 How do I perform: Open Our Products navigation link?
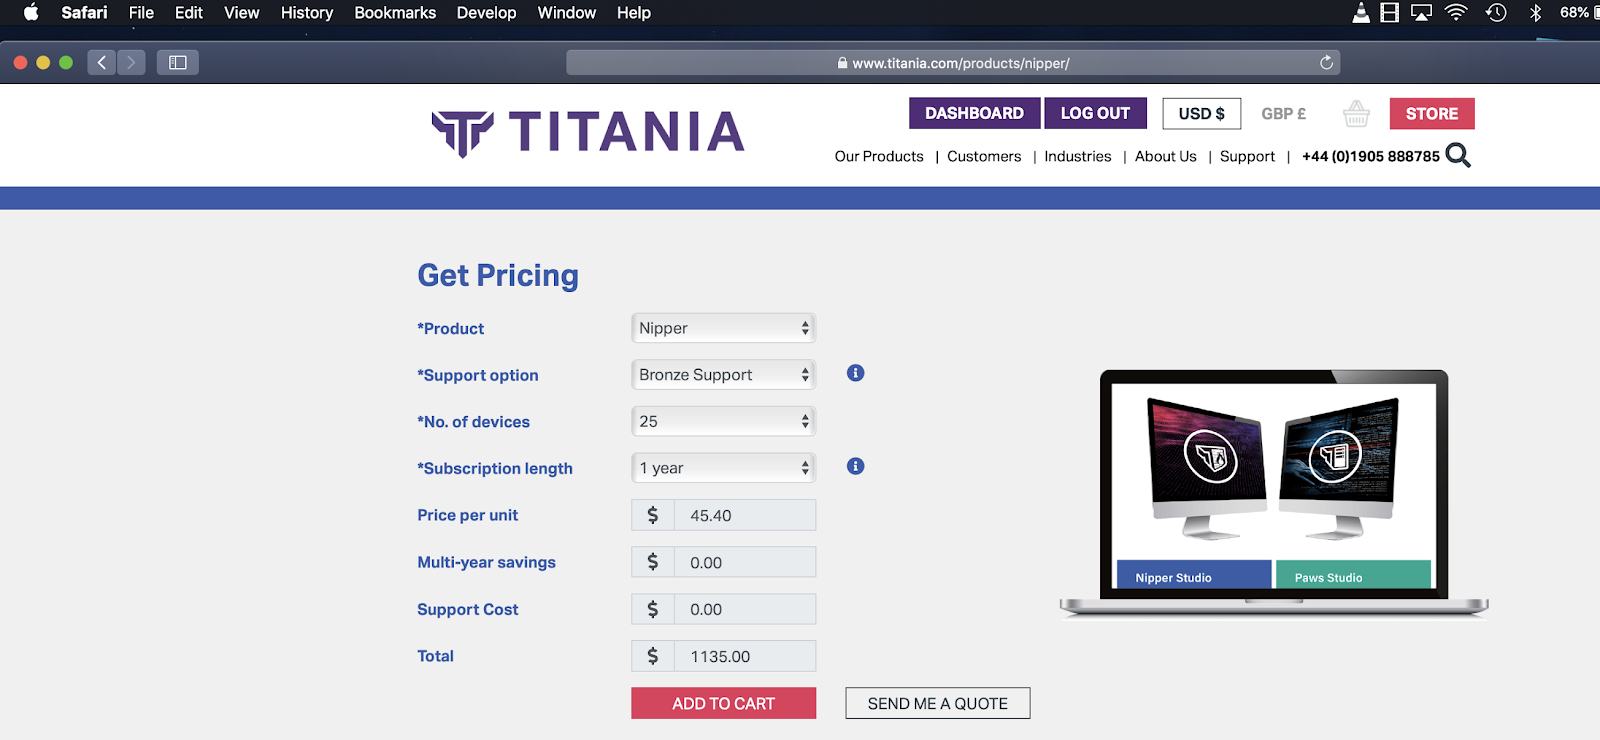(x=879, y=156)
